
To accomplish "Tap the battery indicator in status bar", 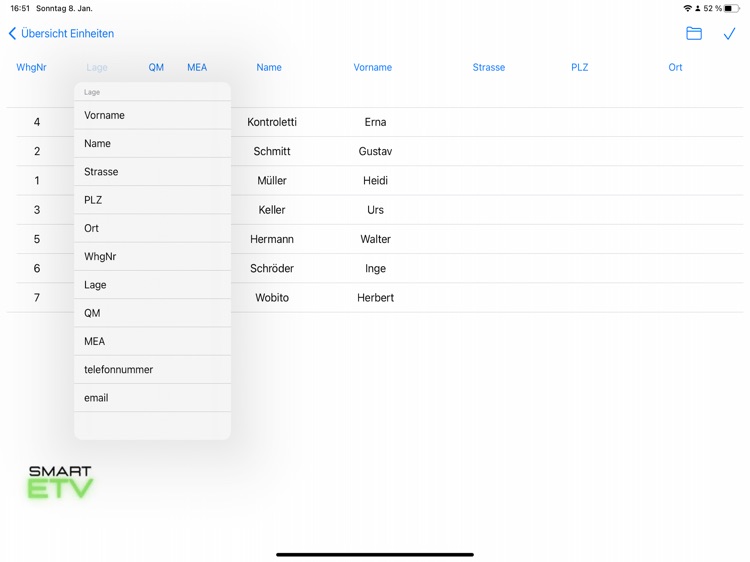I will [x=732, y=8].
